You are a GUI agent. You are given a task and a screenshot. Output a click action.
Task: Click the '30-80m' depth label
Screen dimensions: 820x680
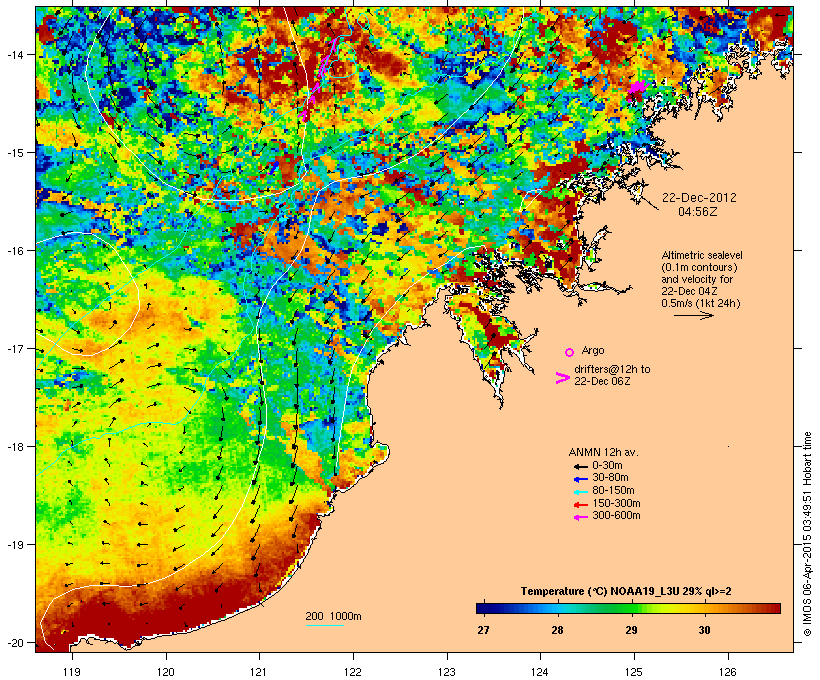610,478
